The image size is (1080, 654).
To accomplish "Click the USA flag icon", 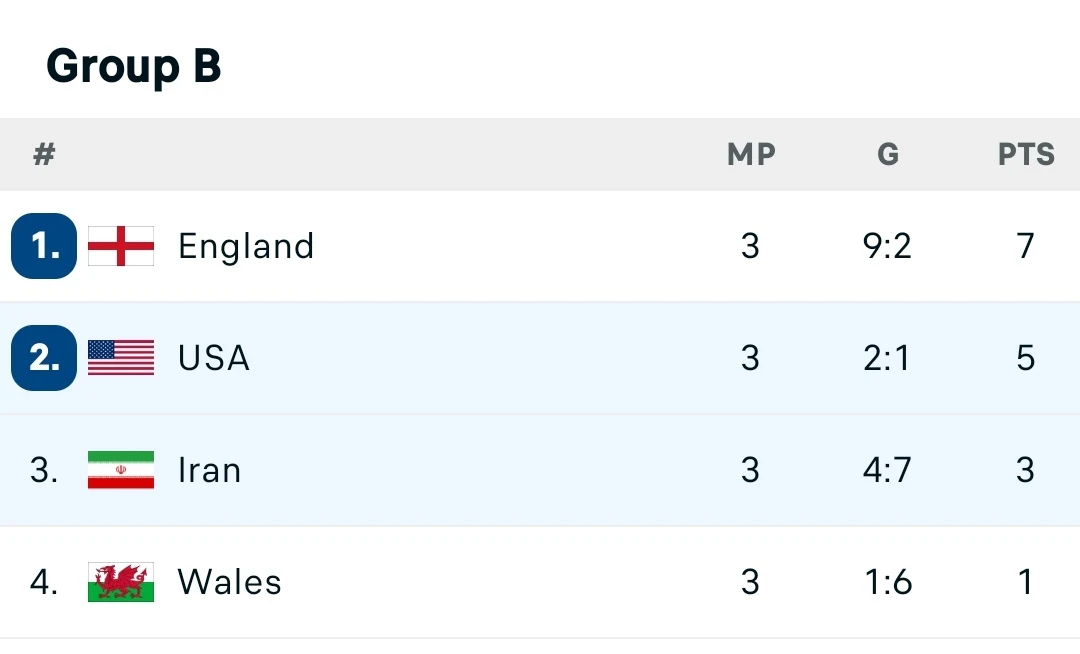I will point(121,358).
